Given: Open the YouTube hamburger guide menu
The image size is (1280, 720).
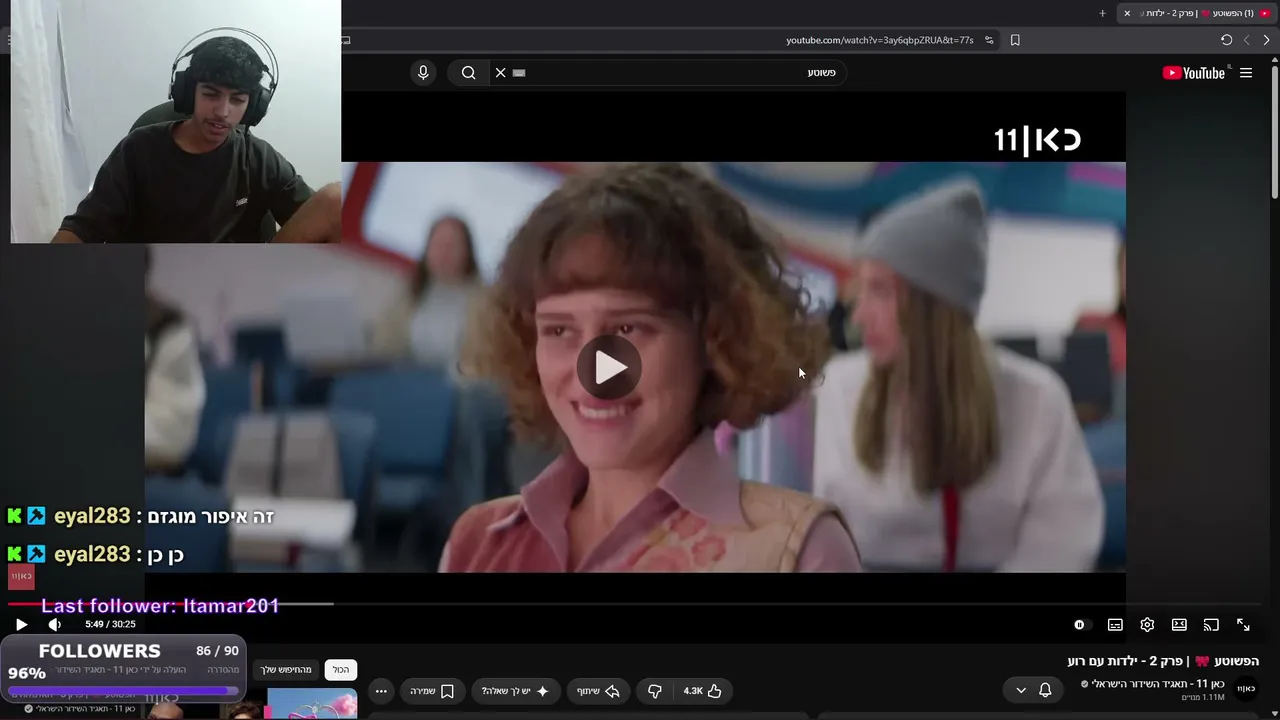Looking at the screenshot, I should (x=1246, y=73).
